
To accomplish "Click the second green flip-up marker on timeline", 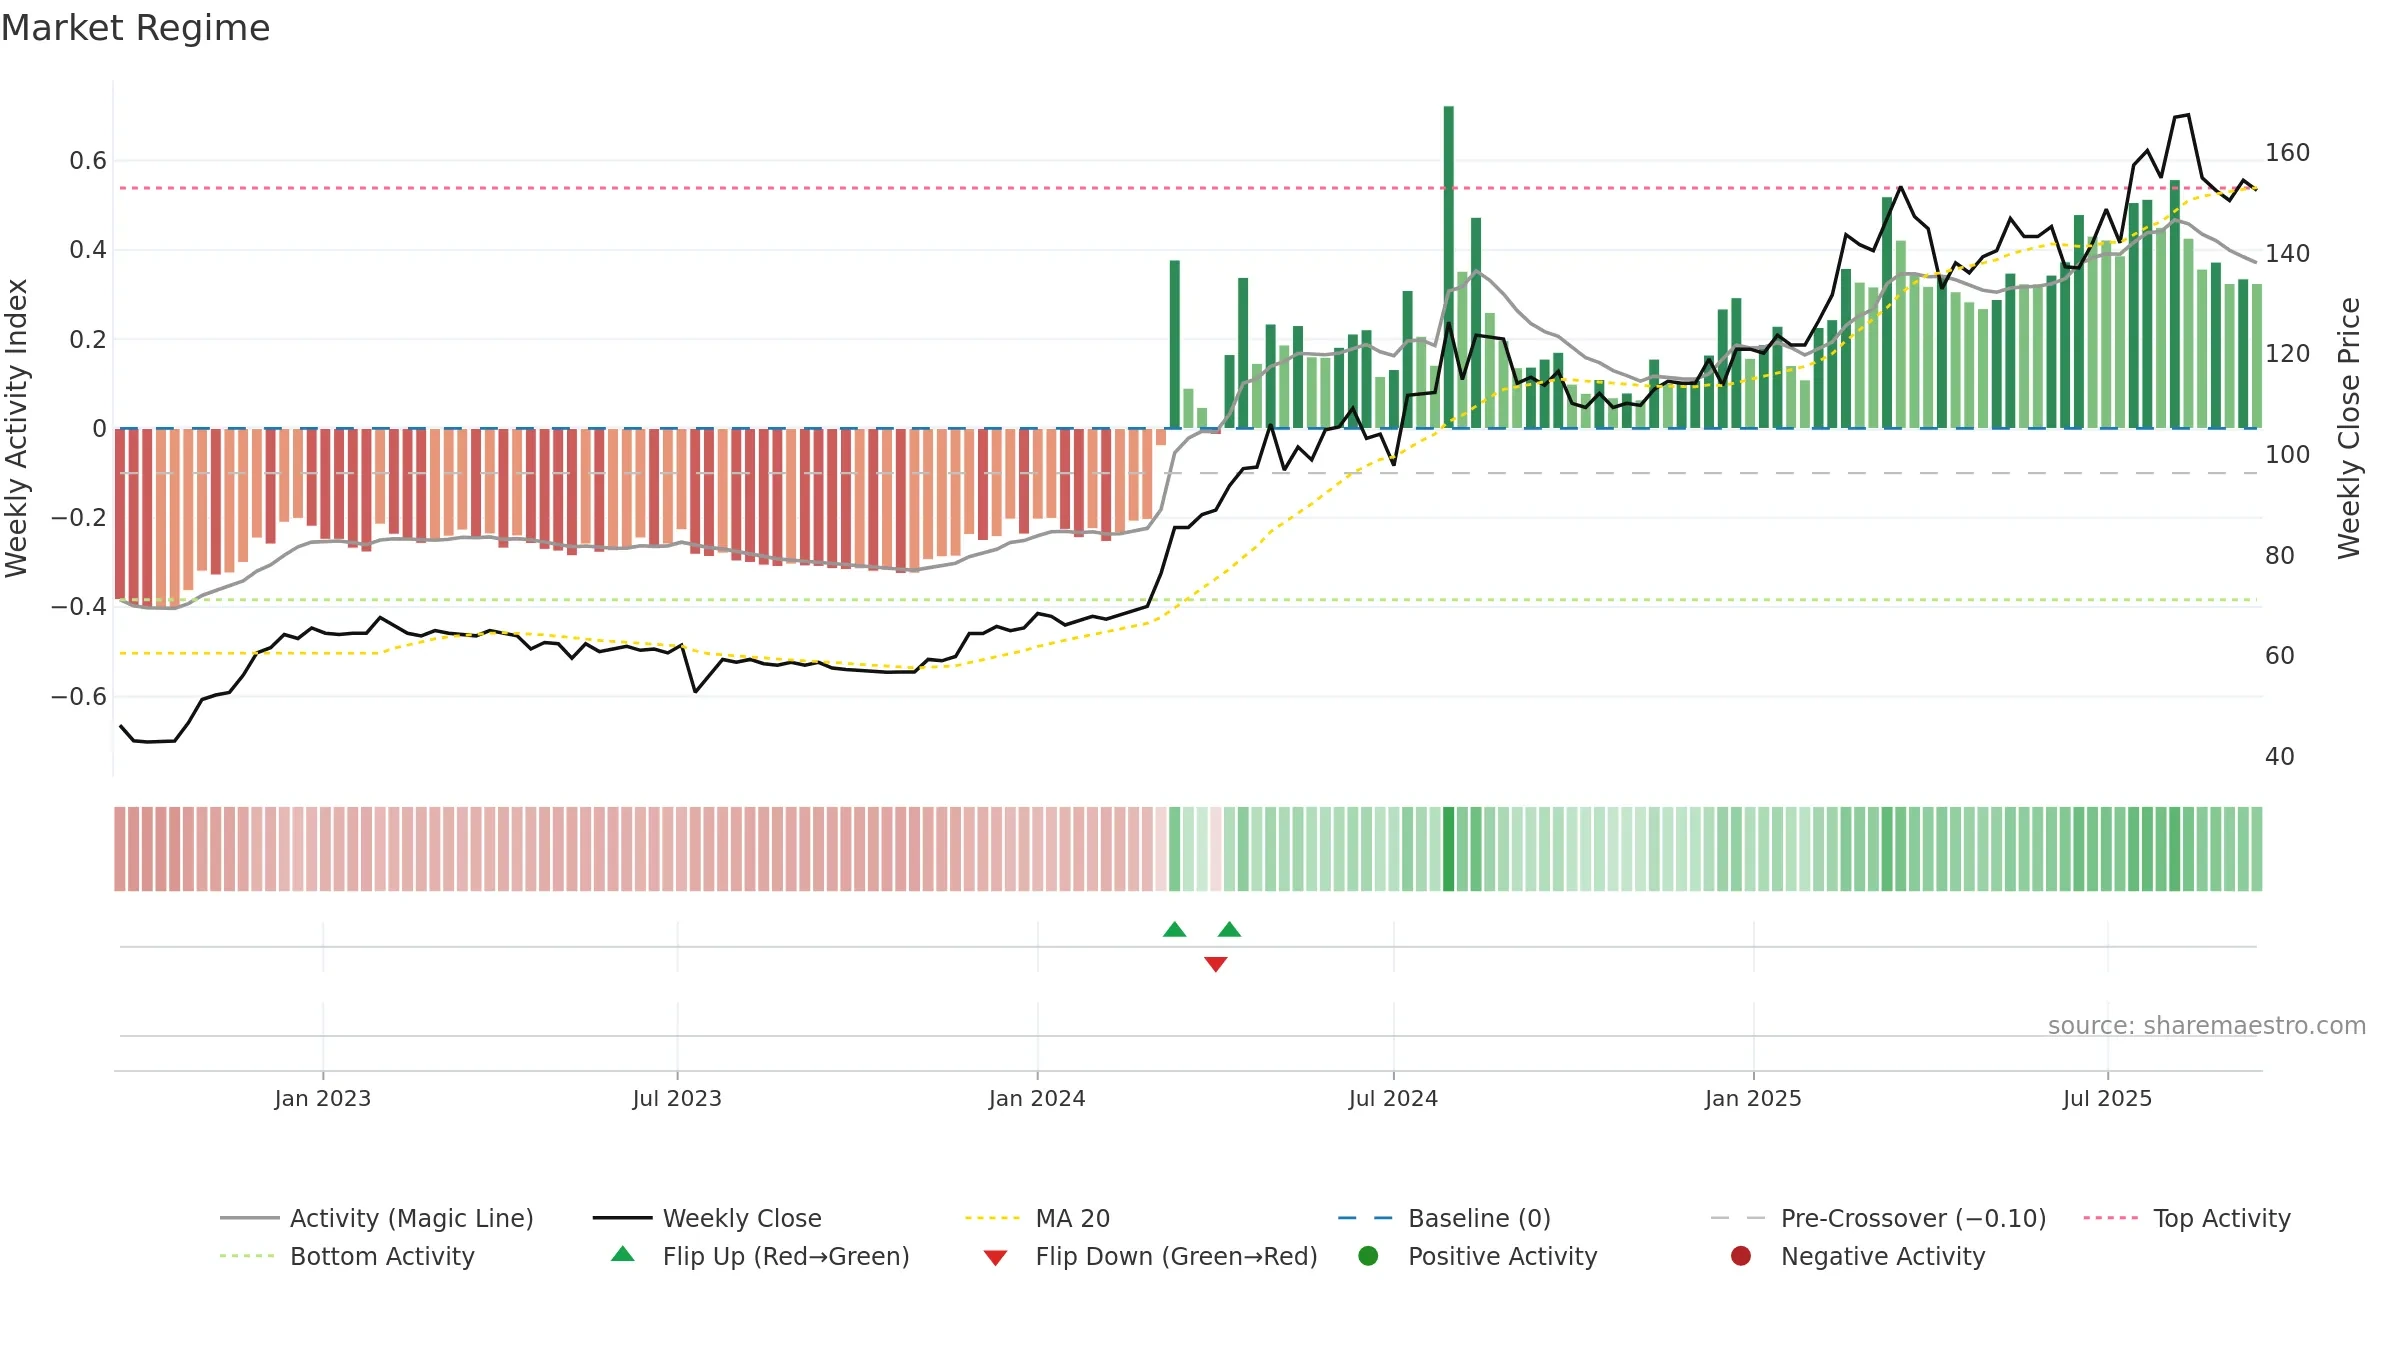I will click(x=1230, y=930).
